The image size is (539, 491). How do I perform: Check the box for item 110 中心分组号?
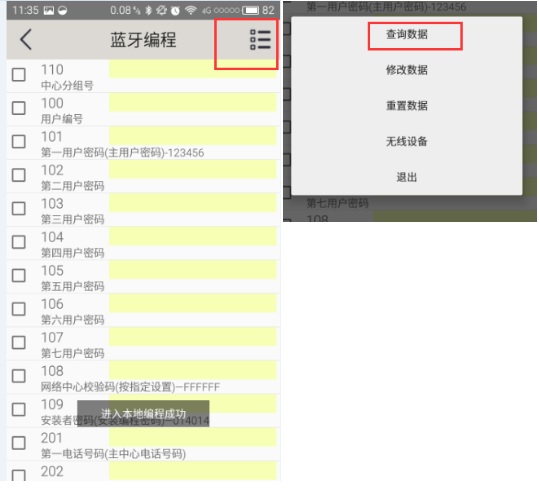19,75
